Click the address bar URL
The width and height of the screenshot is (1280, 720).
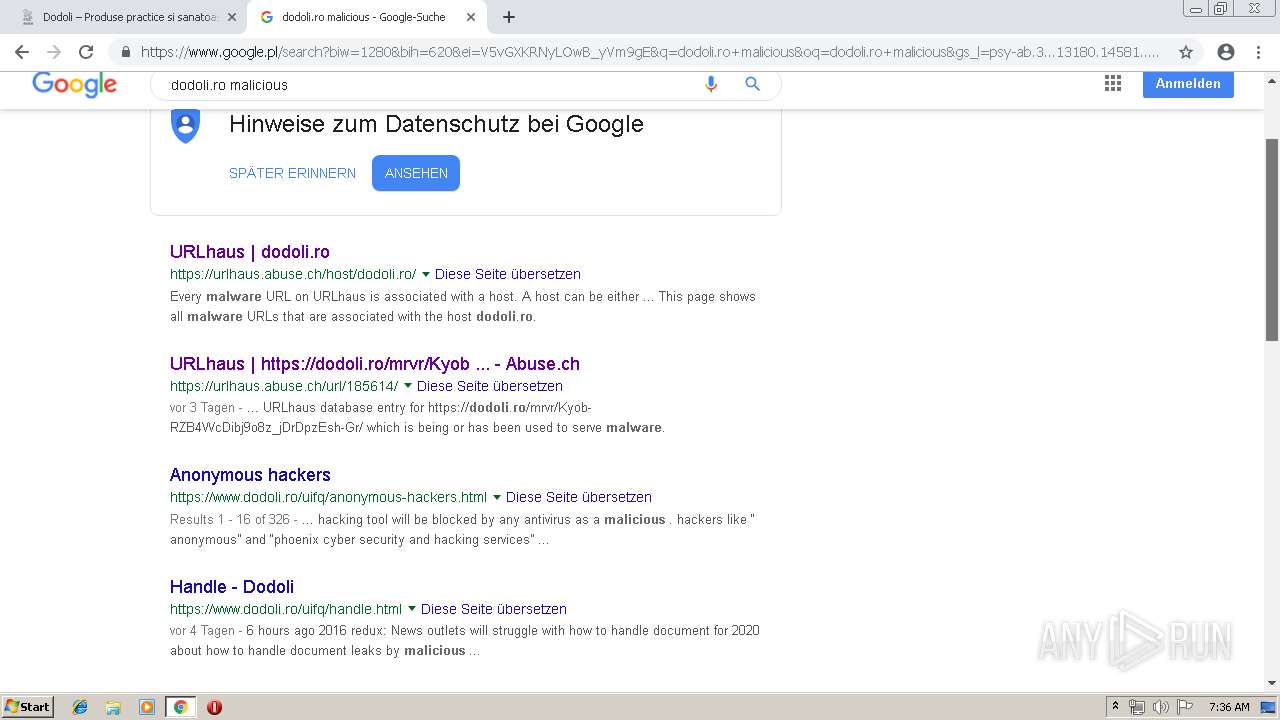tap(650, 52)
